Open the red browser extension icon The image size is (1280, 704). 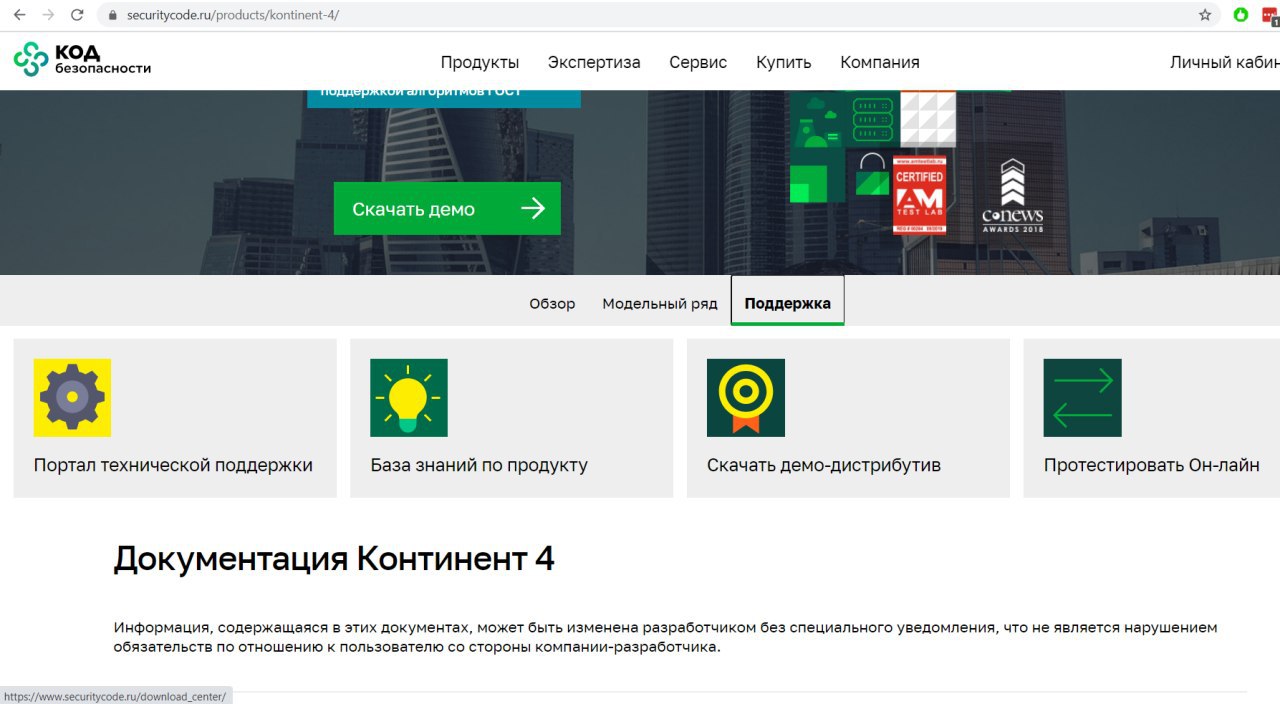1271,15
